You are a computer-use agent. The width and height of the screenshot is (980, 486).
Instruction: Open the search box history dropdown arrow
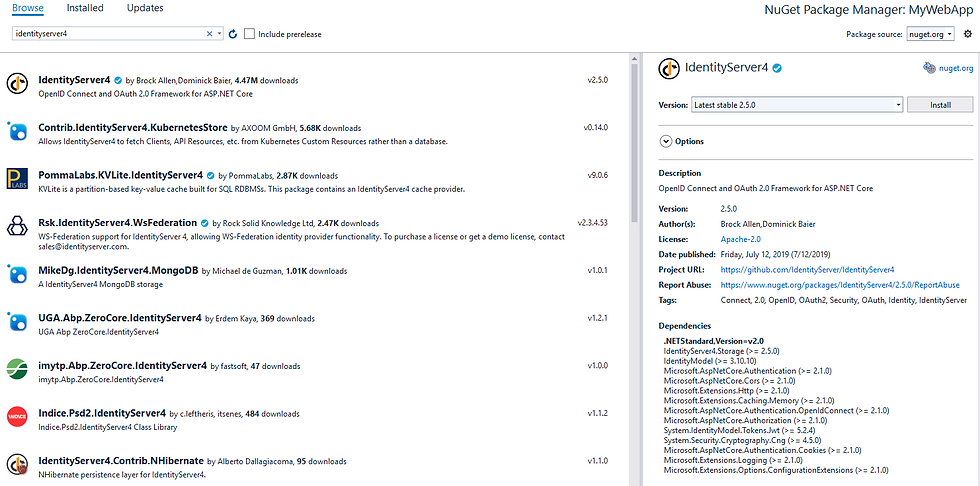point(219,34)
